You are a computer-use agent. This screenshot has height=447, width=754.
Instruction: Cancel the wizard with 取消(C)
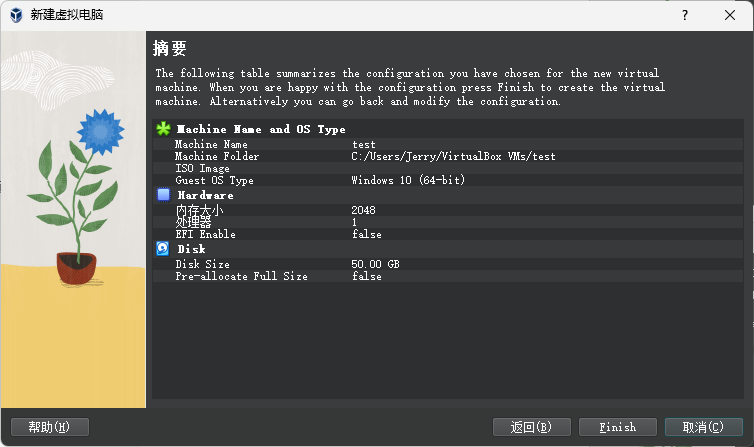click(x=703, y=427)
